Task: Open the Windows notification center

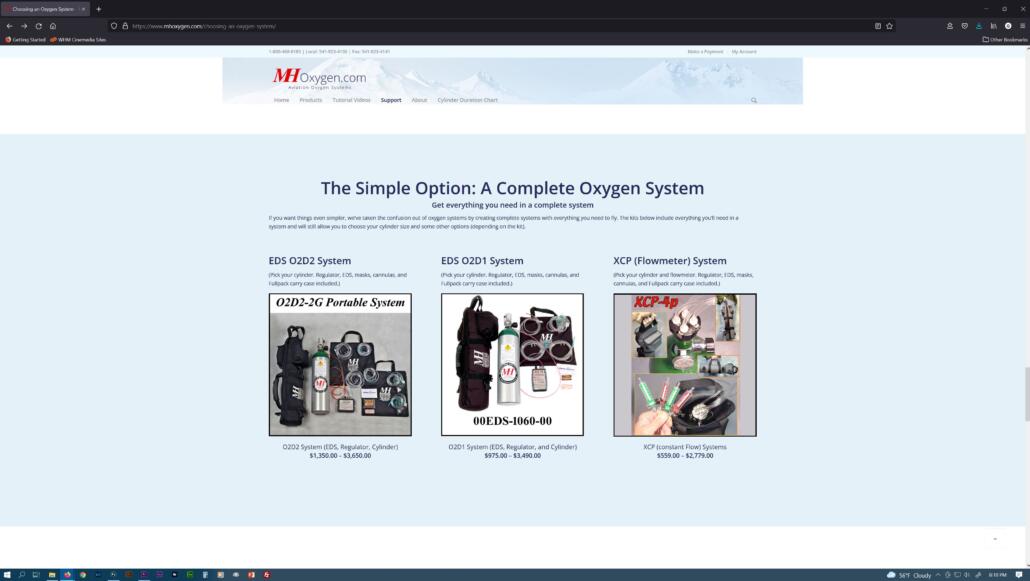Action: (x=1019, y=575)
